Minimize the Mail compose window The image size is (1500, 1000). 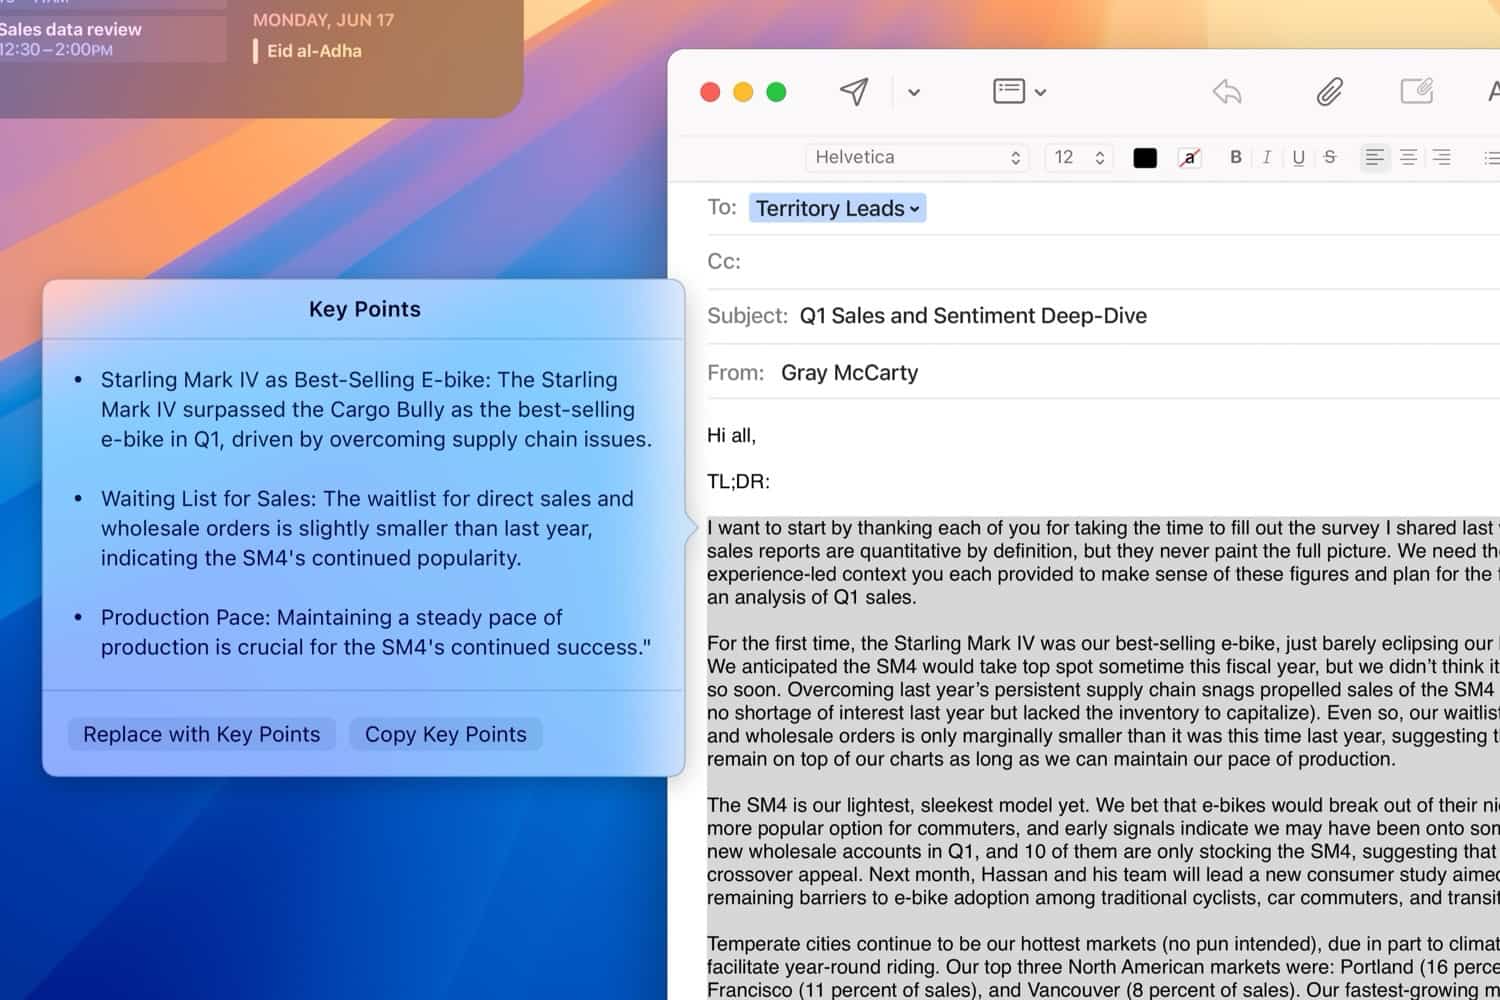coord(743,92)
